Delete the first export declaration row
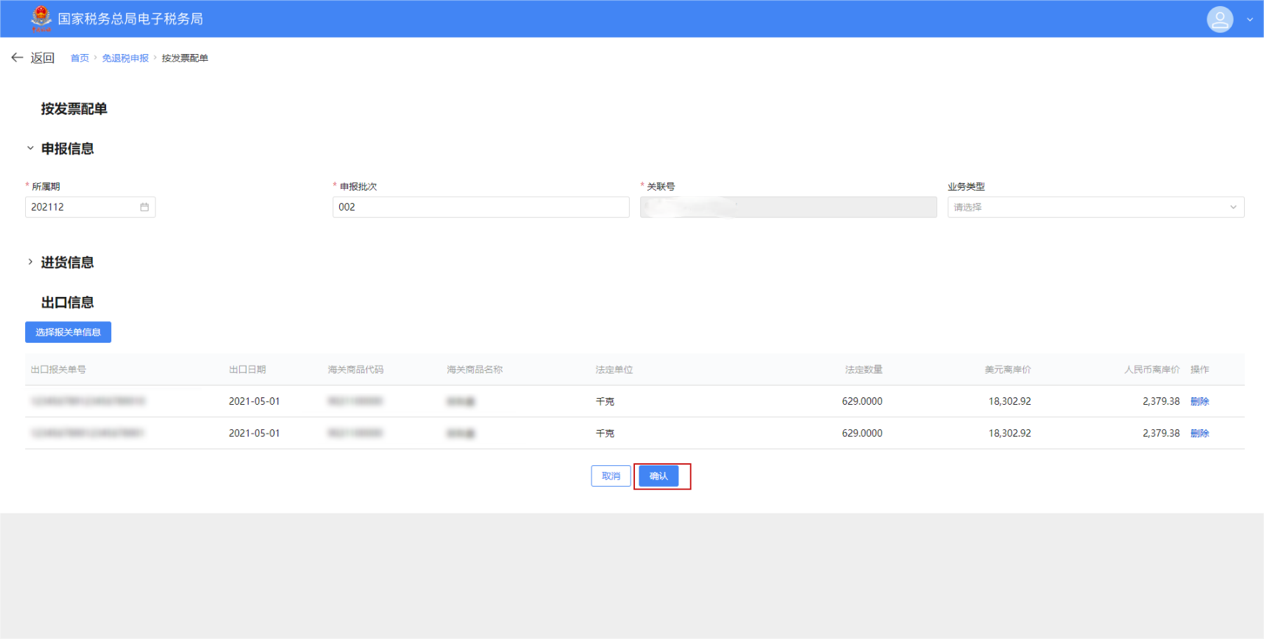The width and height of the screenshot is (1264, 639). (x=1199, y=402)
